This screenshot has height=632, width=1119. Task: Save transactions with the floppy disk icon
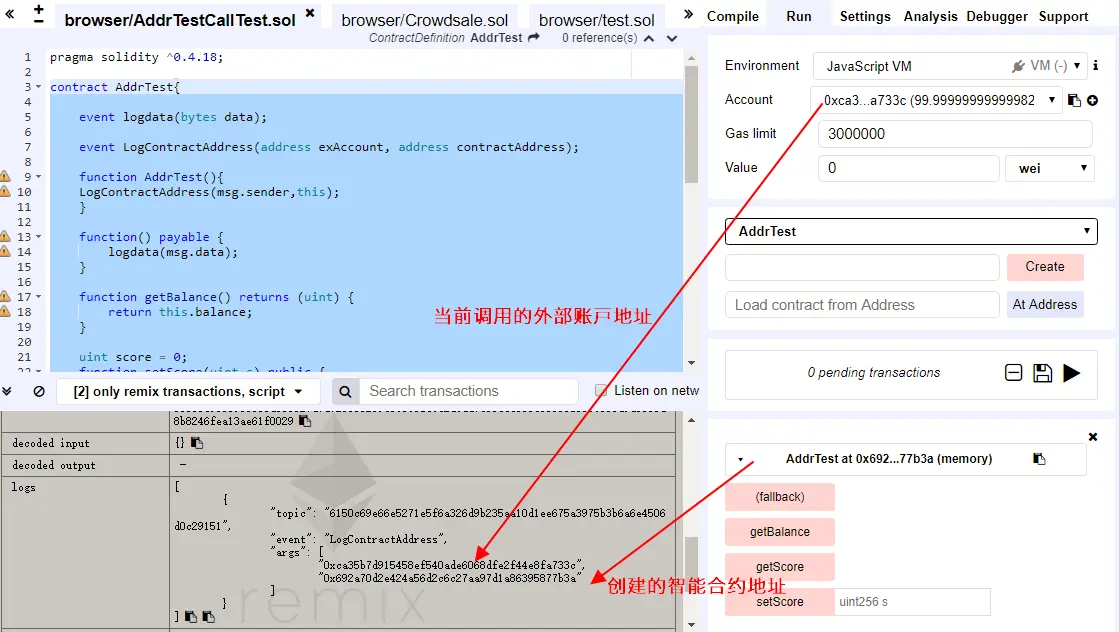1043,372
